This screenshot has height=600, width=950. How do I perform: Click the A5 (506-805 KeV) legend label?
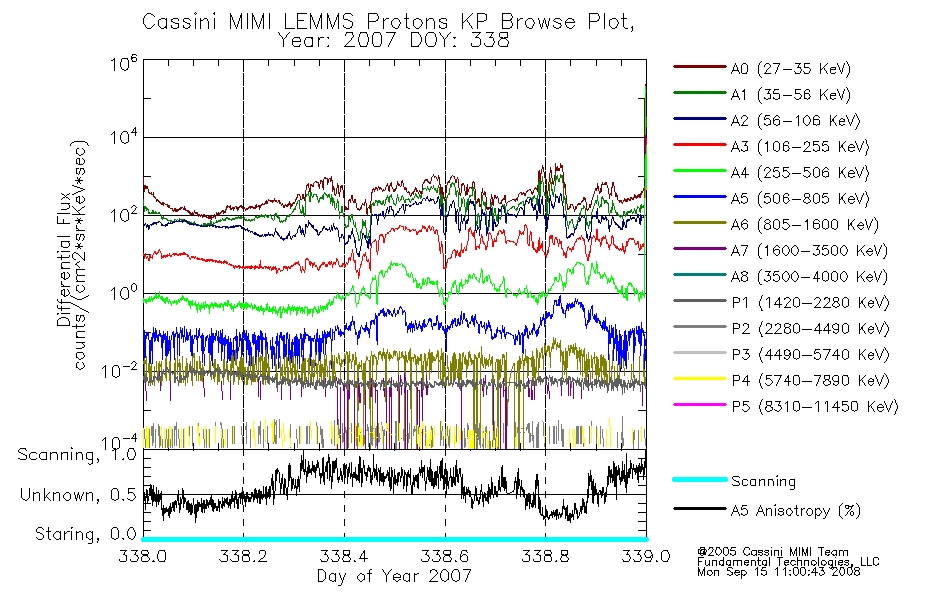click(x=800, y=199)
